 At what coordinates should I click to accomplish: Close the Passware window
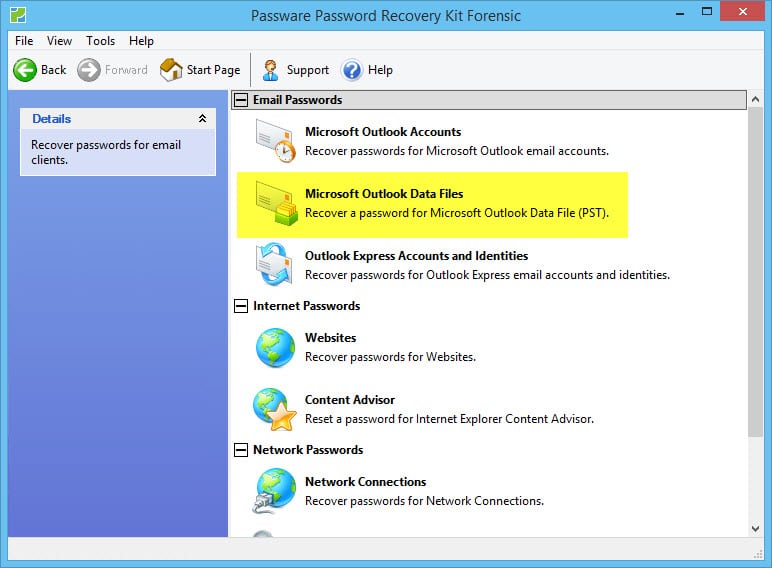pos(742,11)
